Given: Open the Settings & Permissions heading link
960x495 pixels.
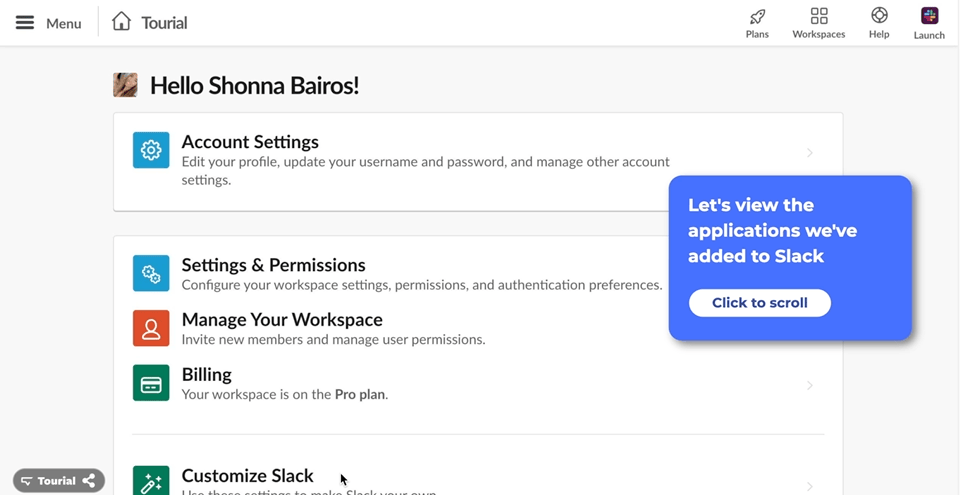Looking at the screenshot, I should point(273,265).
